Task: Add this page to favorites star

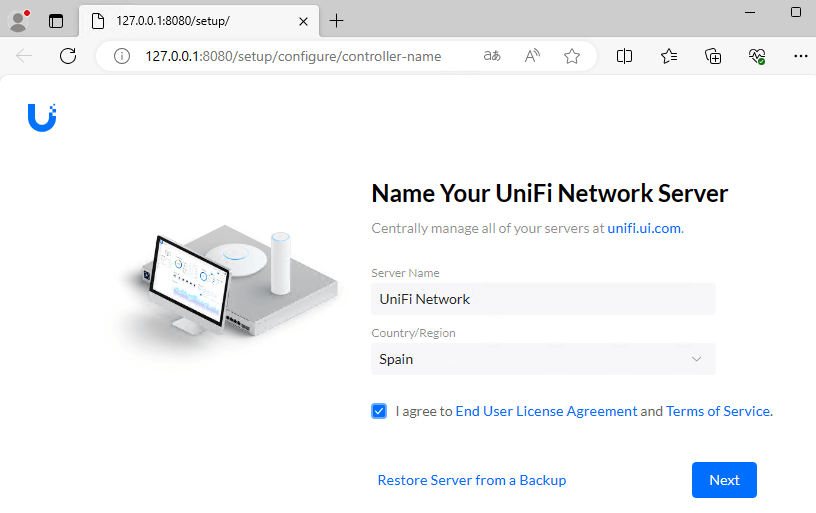Action: 572,57
